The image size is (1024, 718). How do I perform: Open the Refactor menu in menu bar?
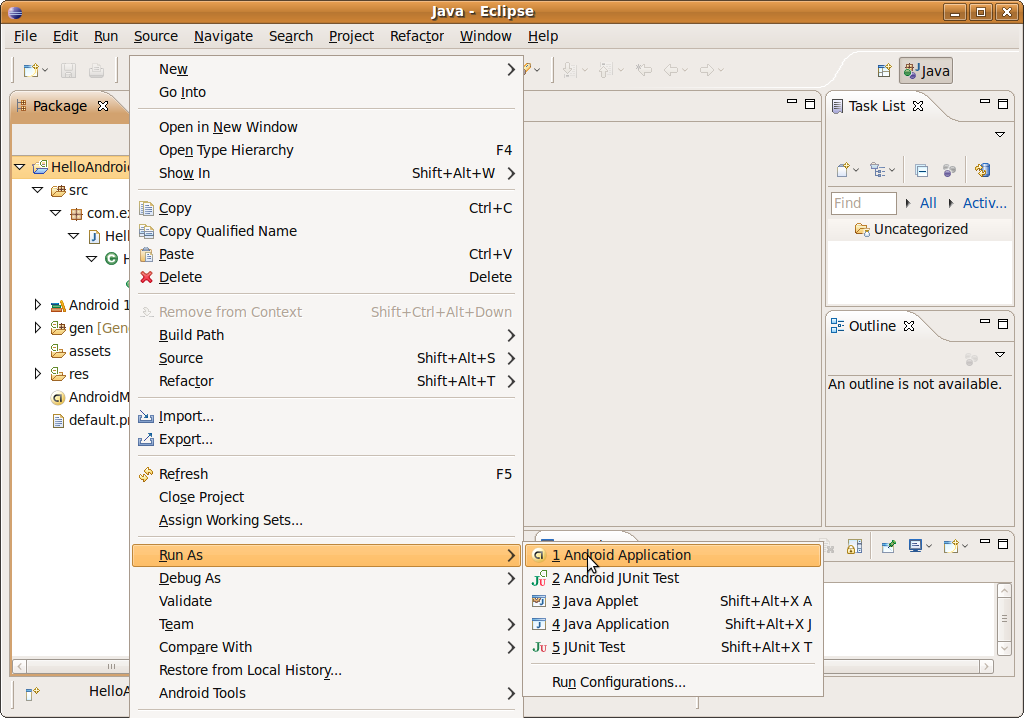[x=417, y=36]
